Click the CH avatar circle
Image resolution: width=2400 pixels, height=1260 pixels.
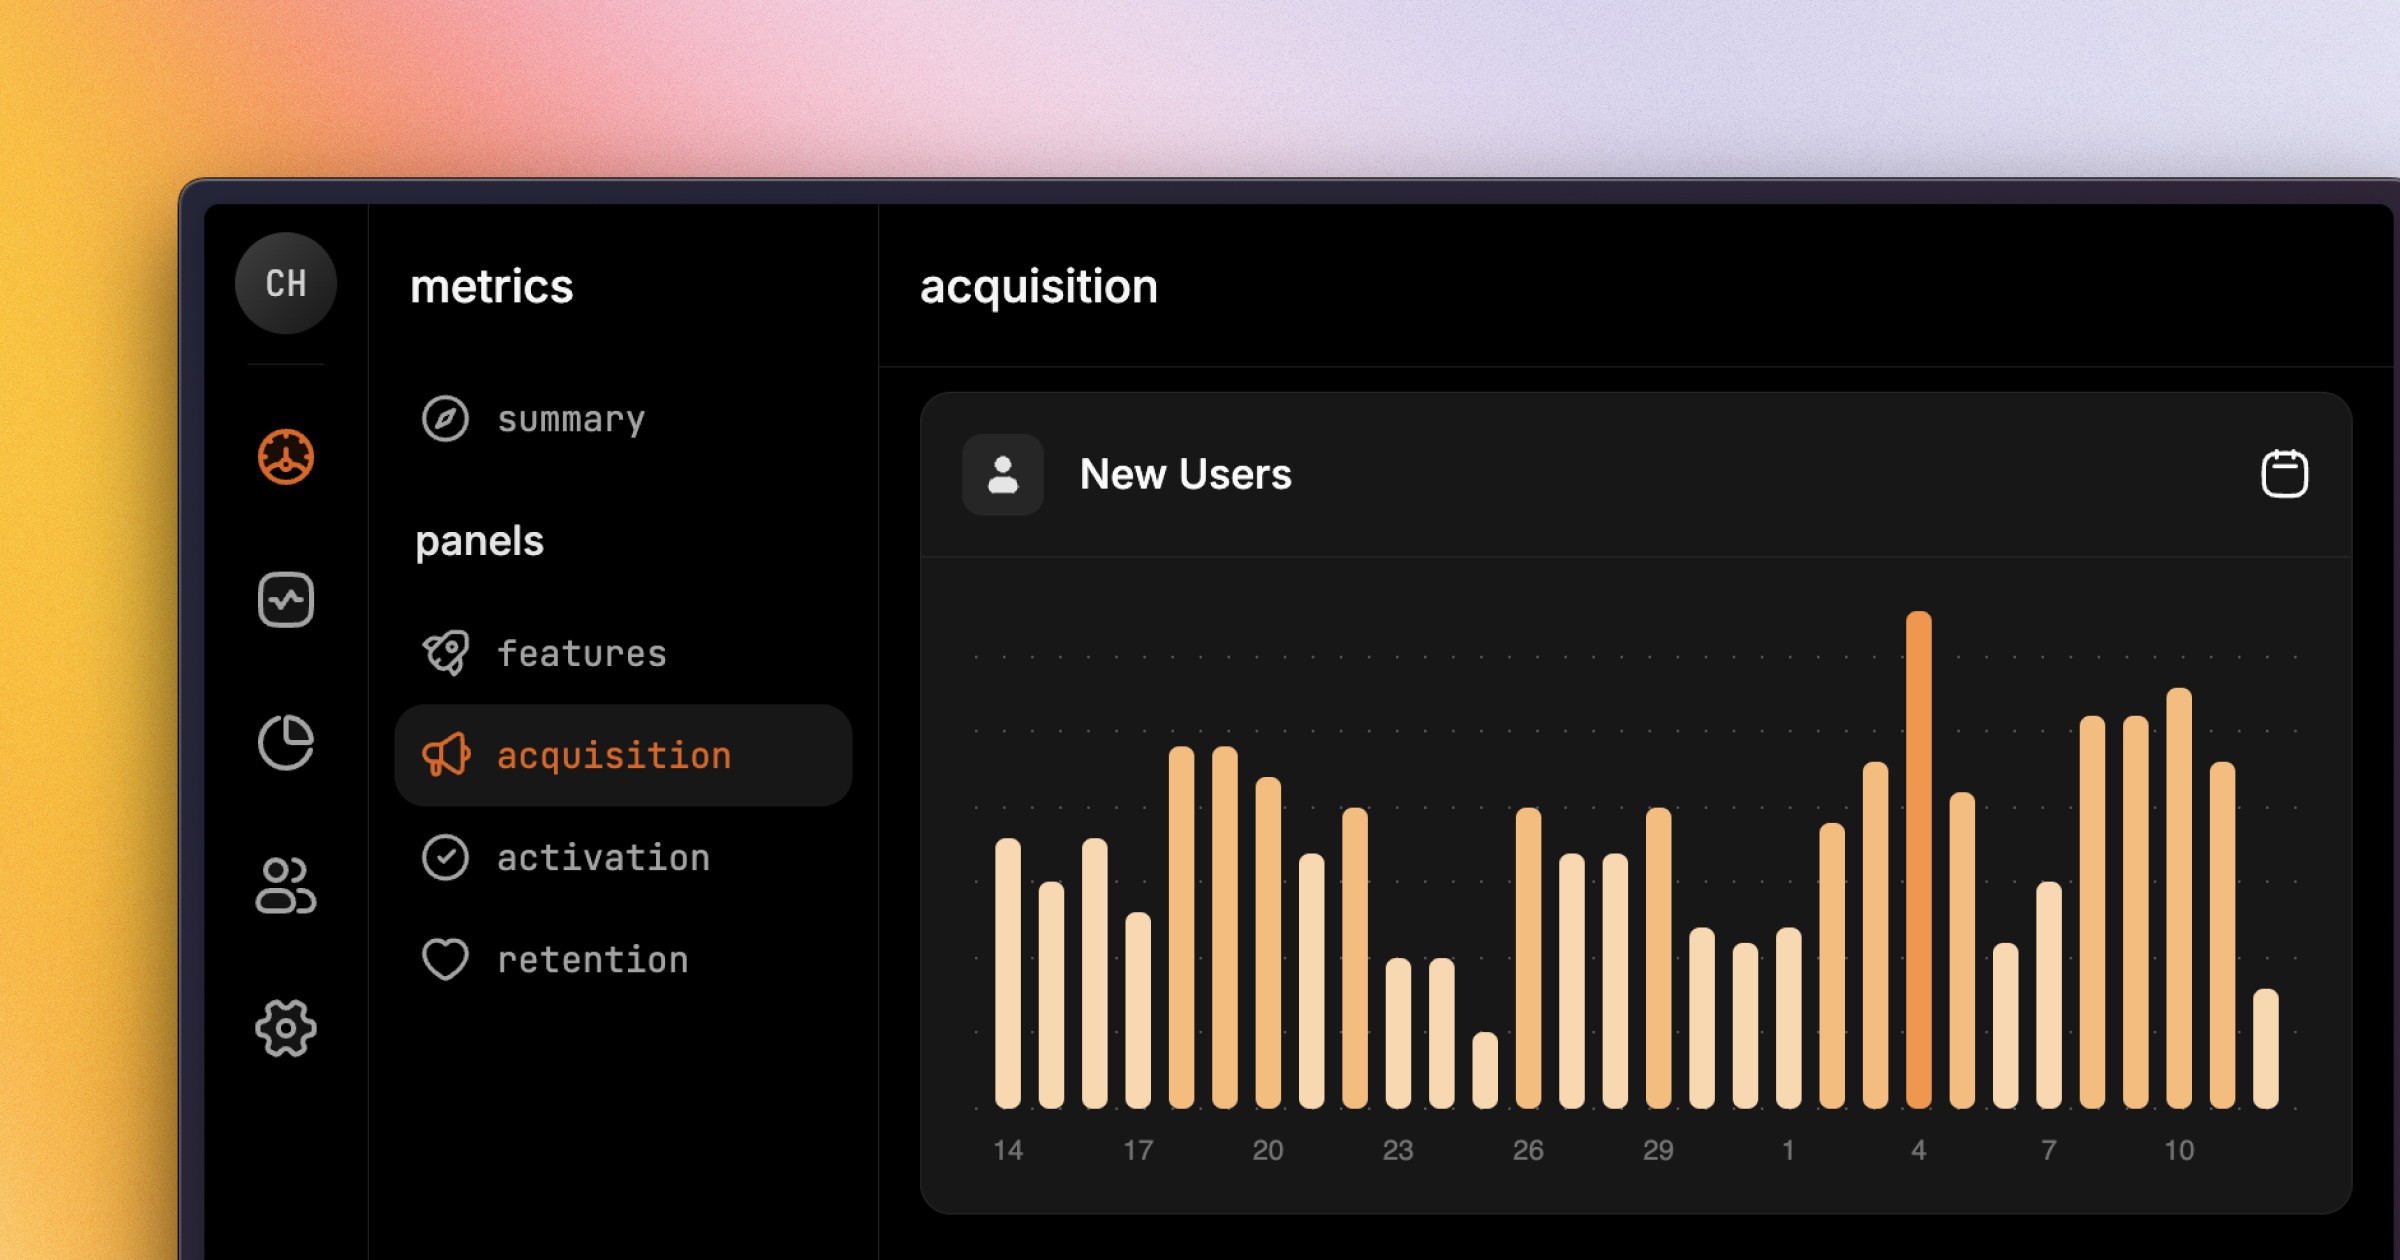pyautogui.click(x=285, y=283)
